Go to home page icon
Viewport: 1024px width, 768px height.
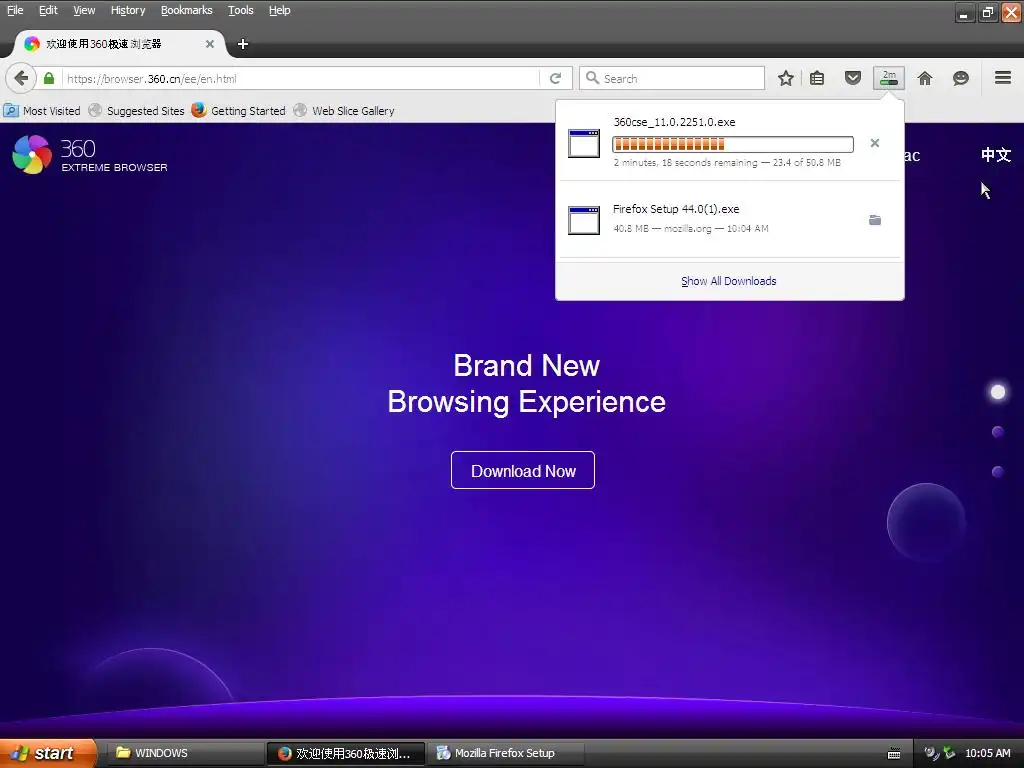(925, 78)
